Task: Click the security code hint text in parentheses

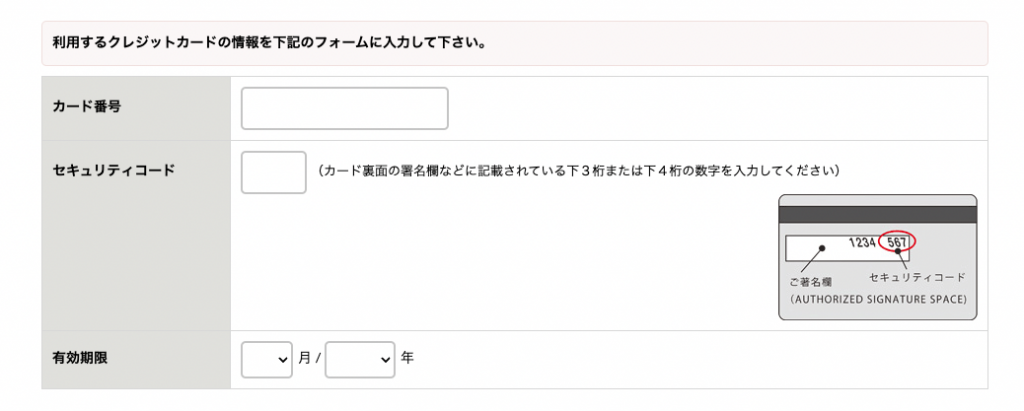Action: 577,171
